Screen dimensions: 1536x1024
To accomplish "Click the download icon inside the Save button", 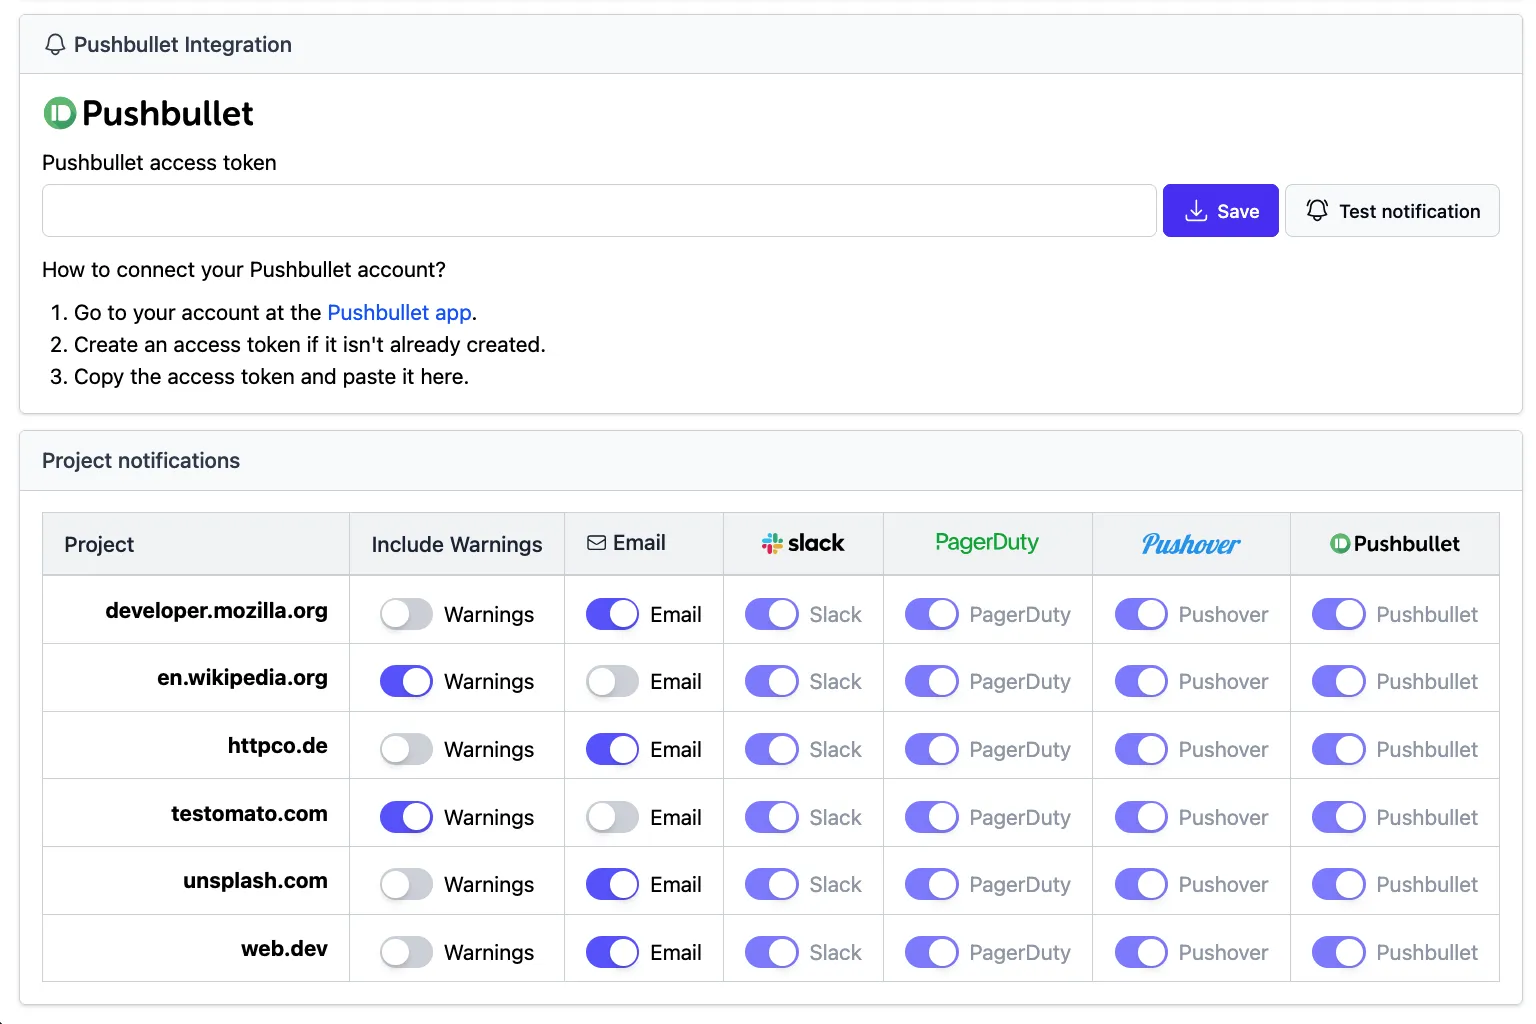I will [1196, 210].
